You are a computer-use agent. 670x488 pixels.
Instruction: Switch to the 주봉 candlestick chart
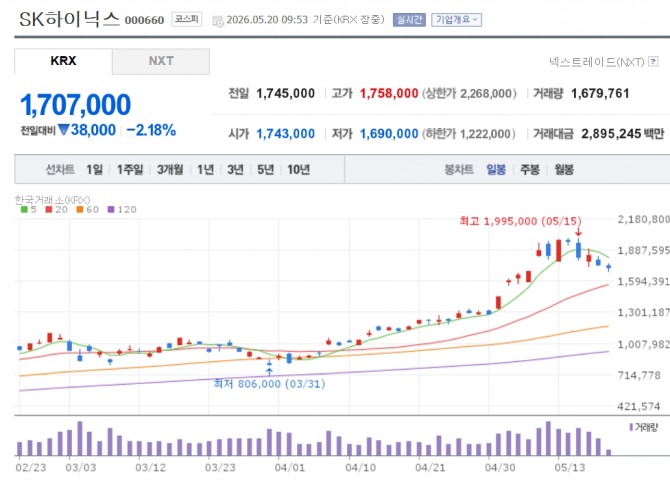pyautogui.click(x=530, y=170)
